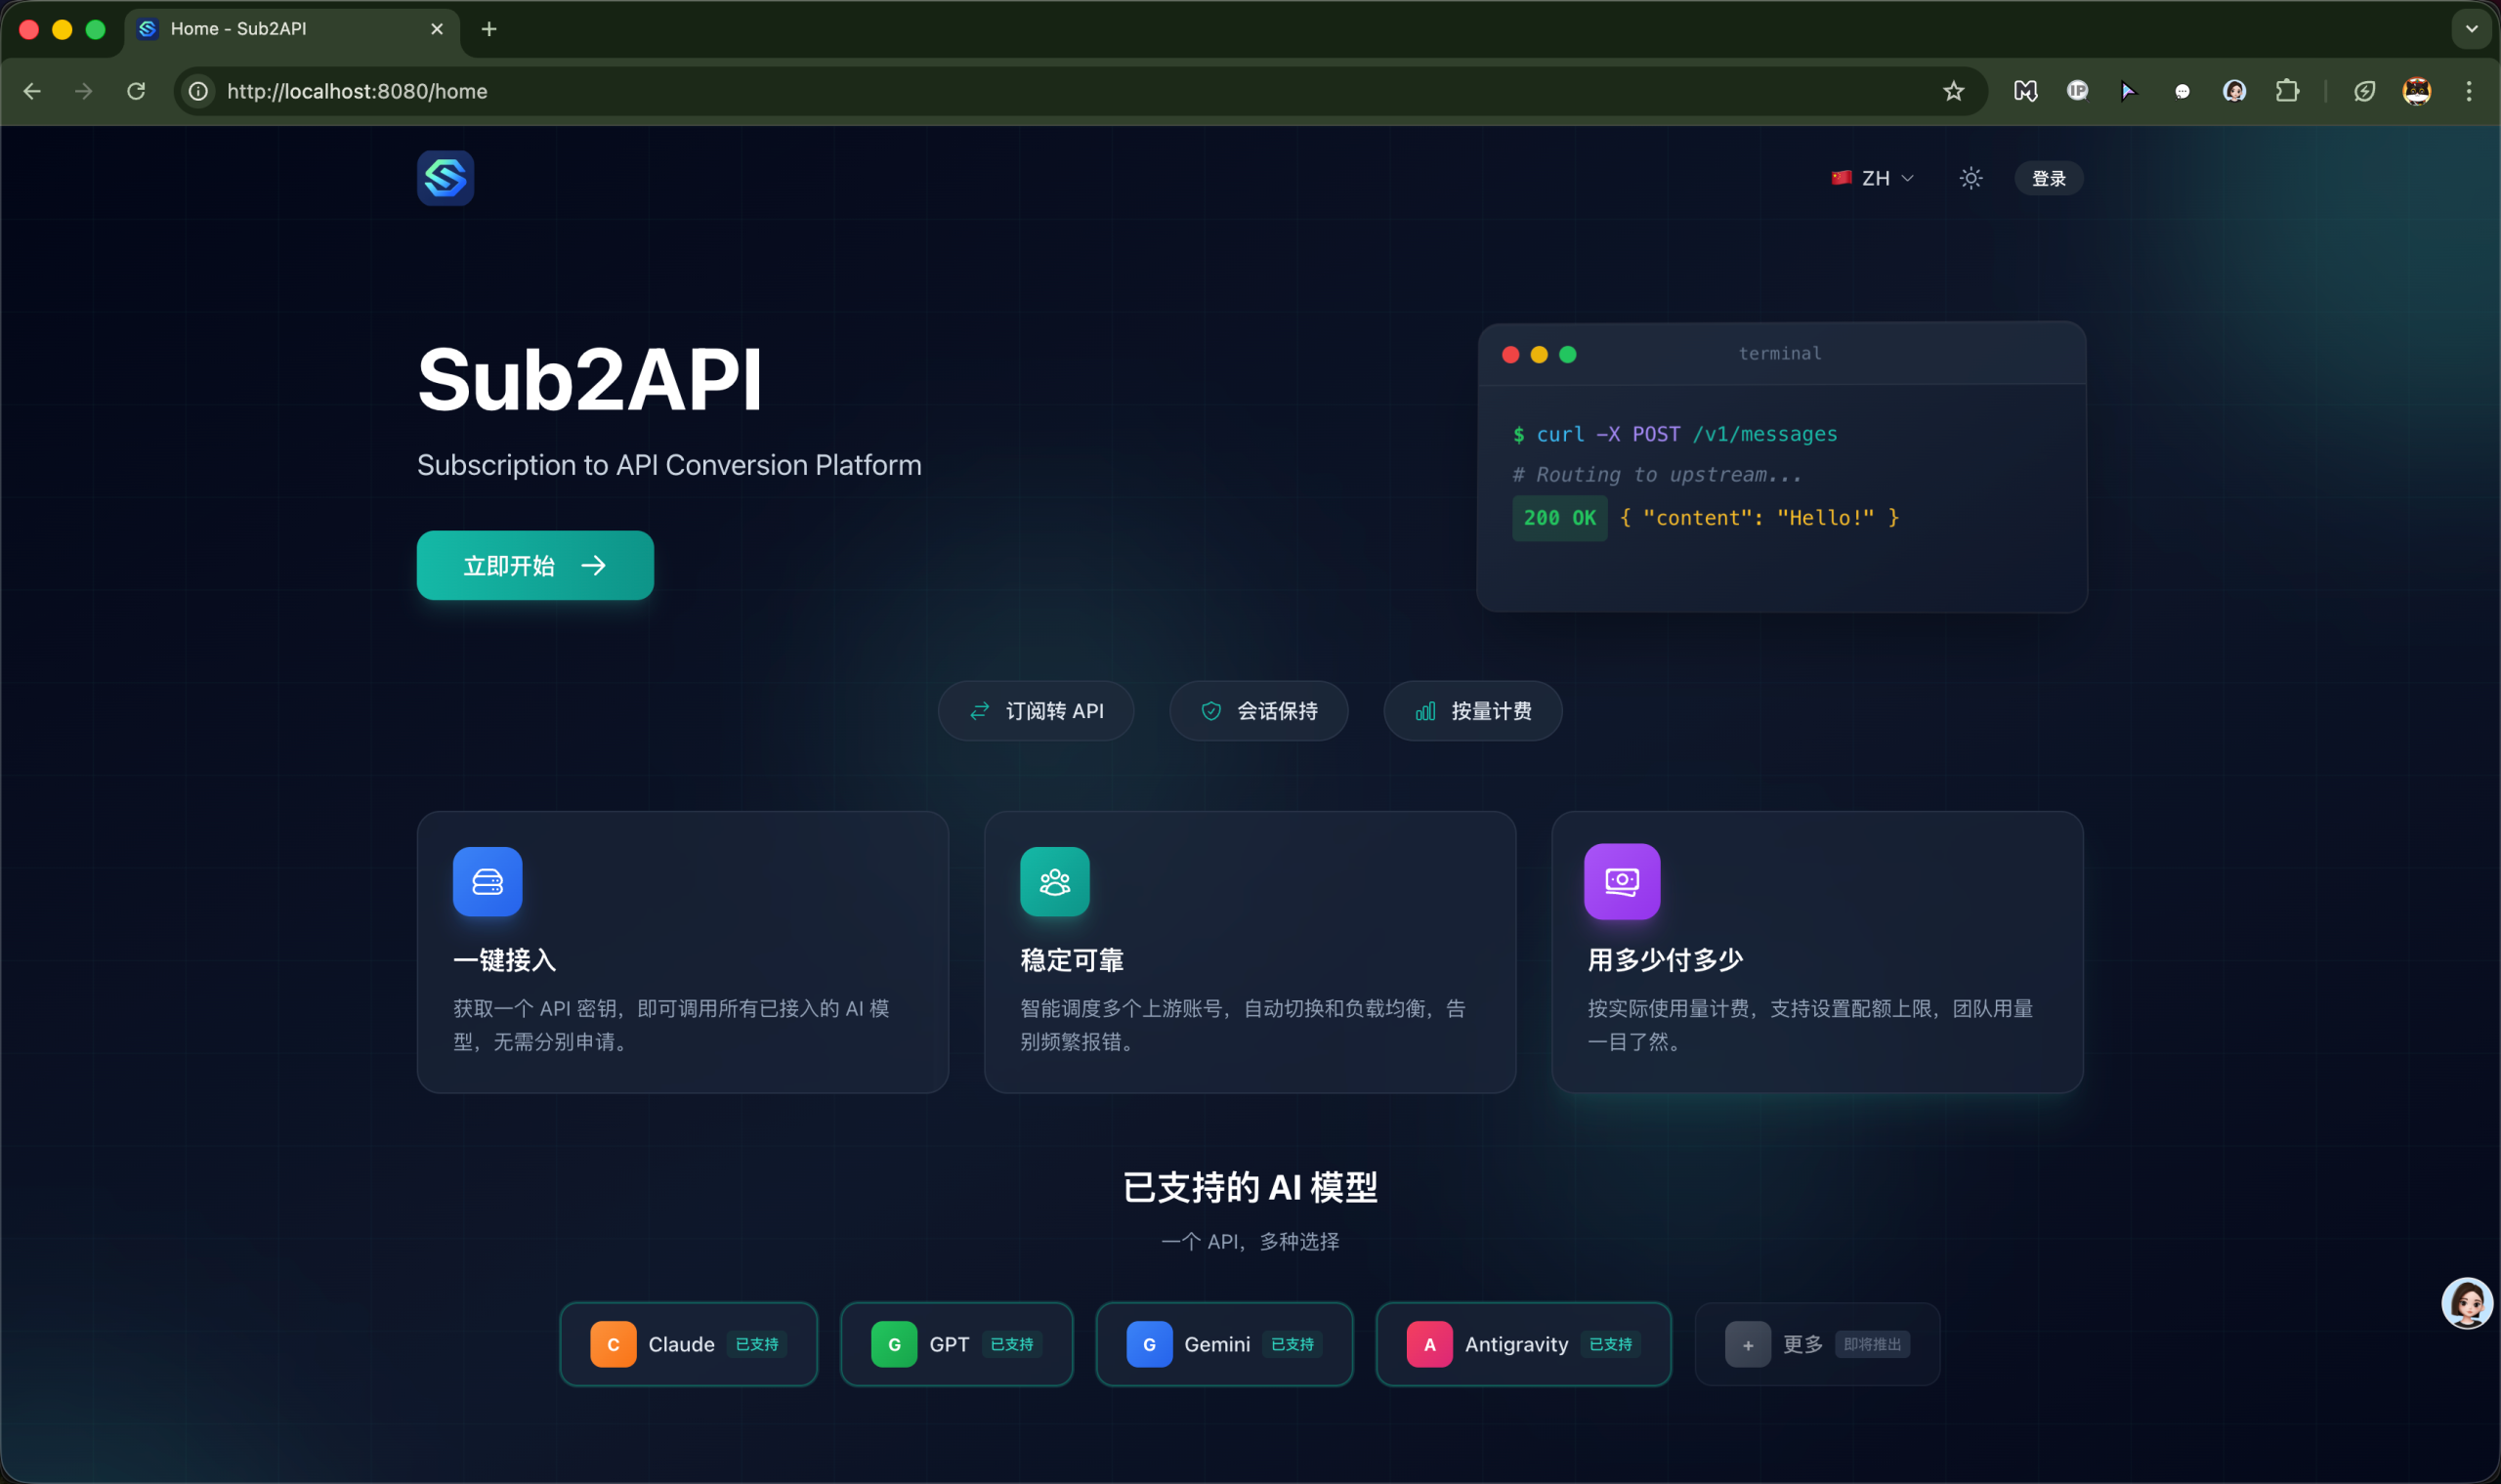Open a new browser tab
Screen dimensions: 2501x1484
coord(489,29)
